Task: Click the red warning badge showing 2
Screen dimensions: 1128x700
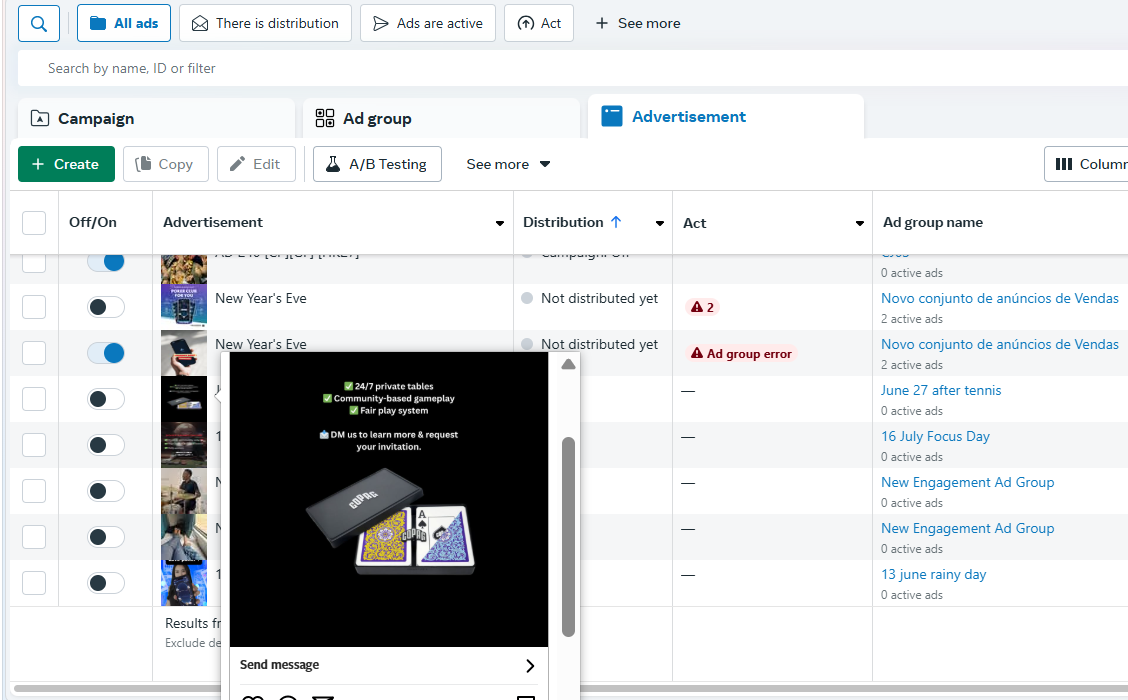Action: coord(702,307)
